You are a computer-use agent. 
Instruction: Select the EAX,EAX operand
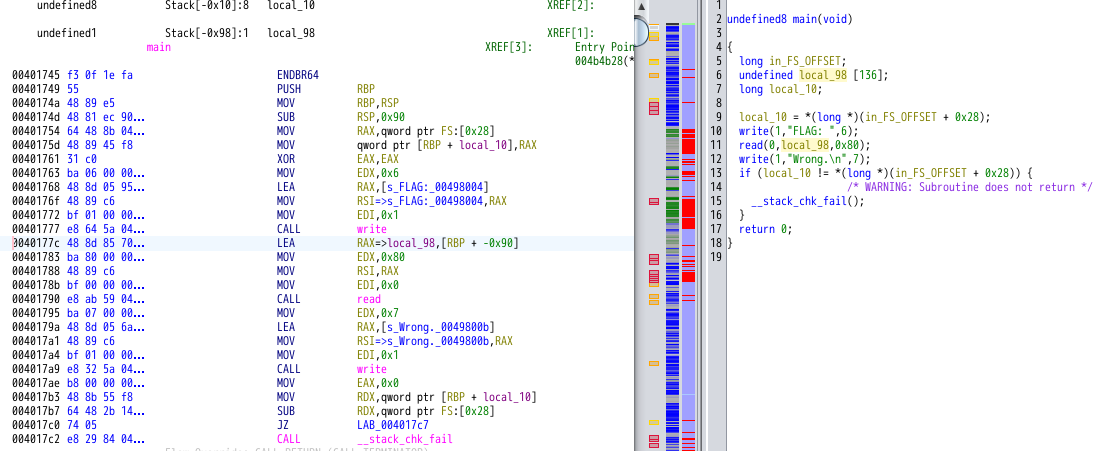click(377, 159)
